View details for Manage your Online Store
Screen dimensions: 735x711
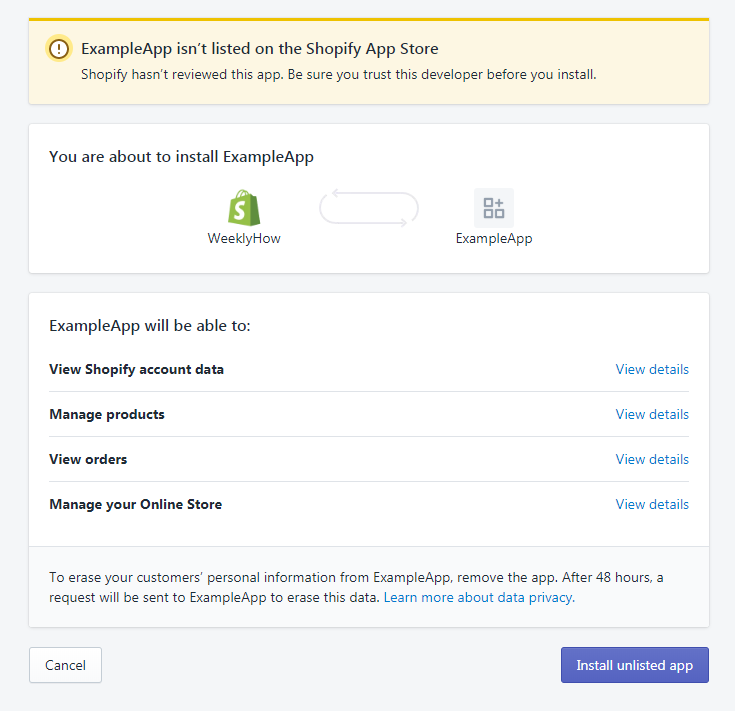[652, 504]
